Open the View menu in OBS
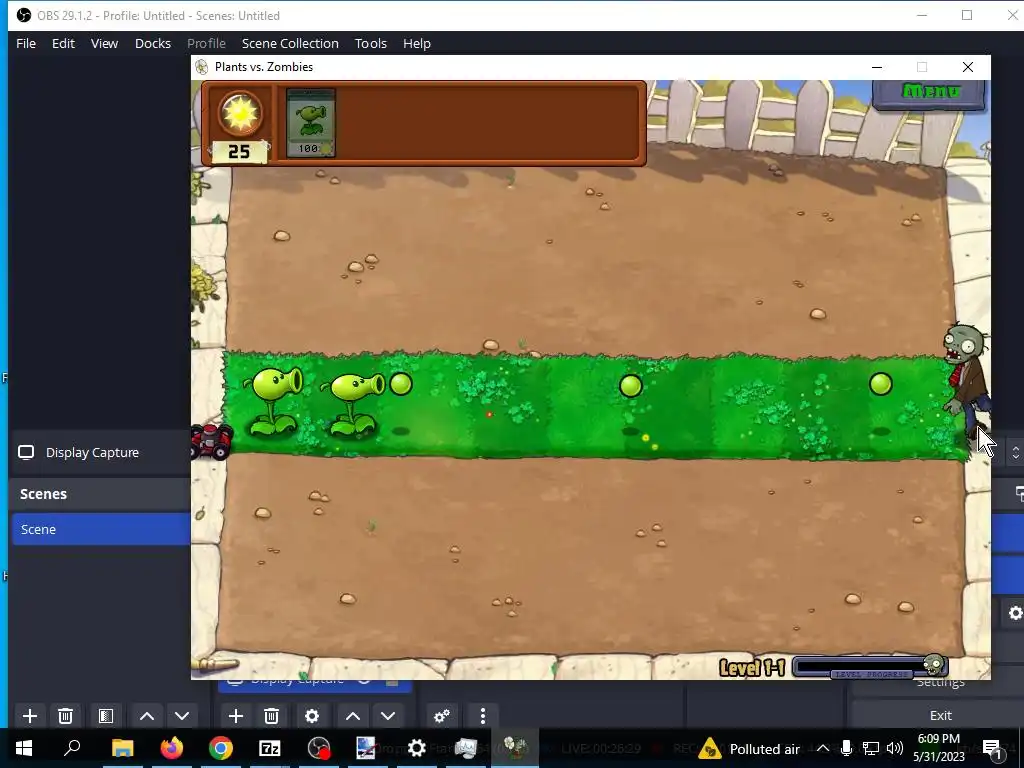 104,43
